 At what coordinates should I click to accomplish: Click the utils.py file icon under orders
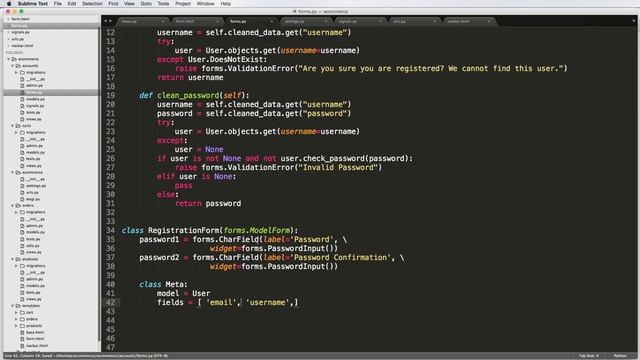click(22, 246)
